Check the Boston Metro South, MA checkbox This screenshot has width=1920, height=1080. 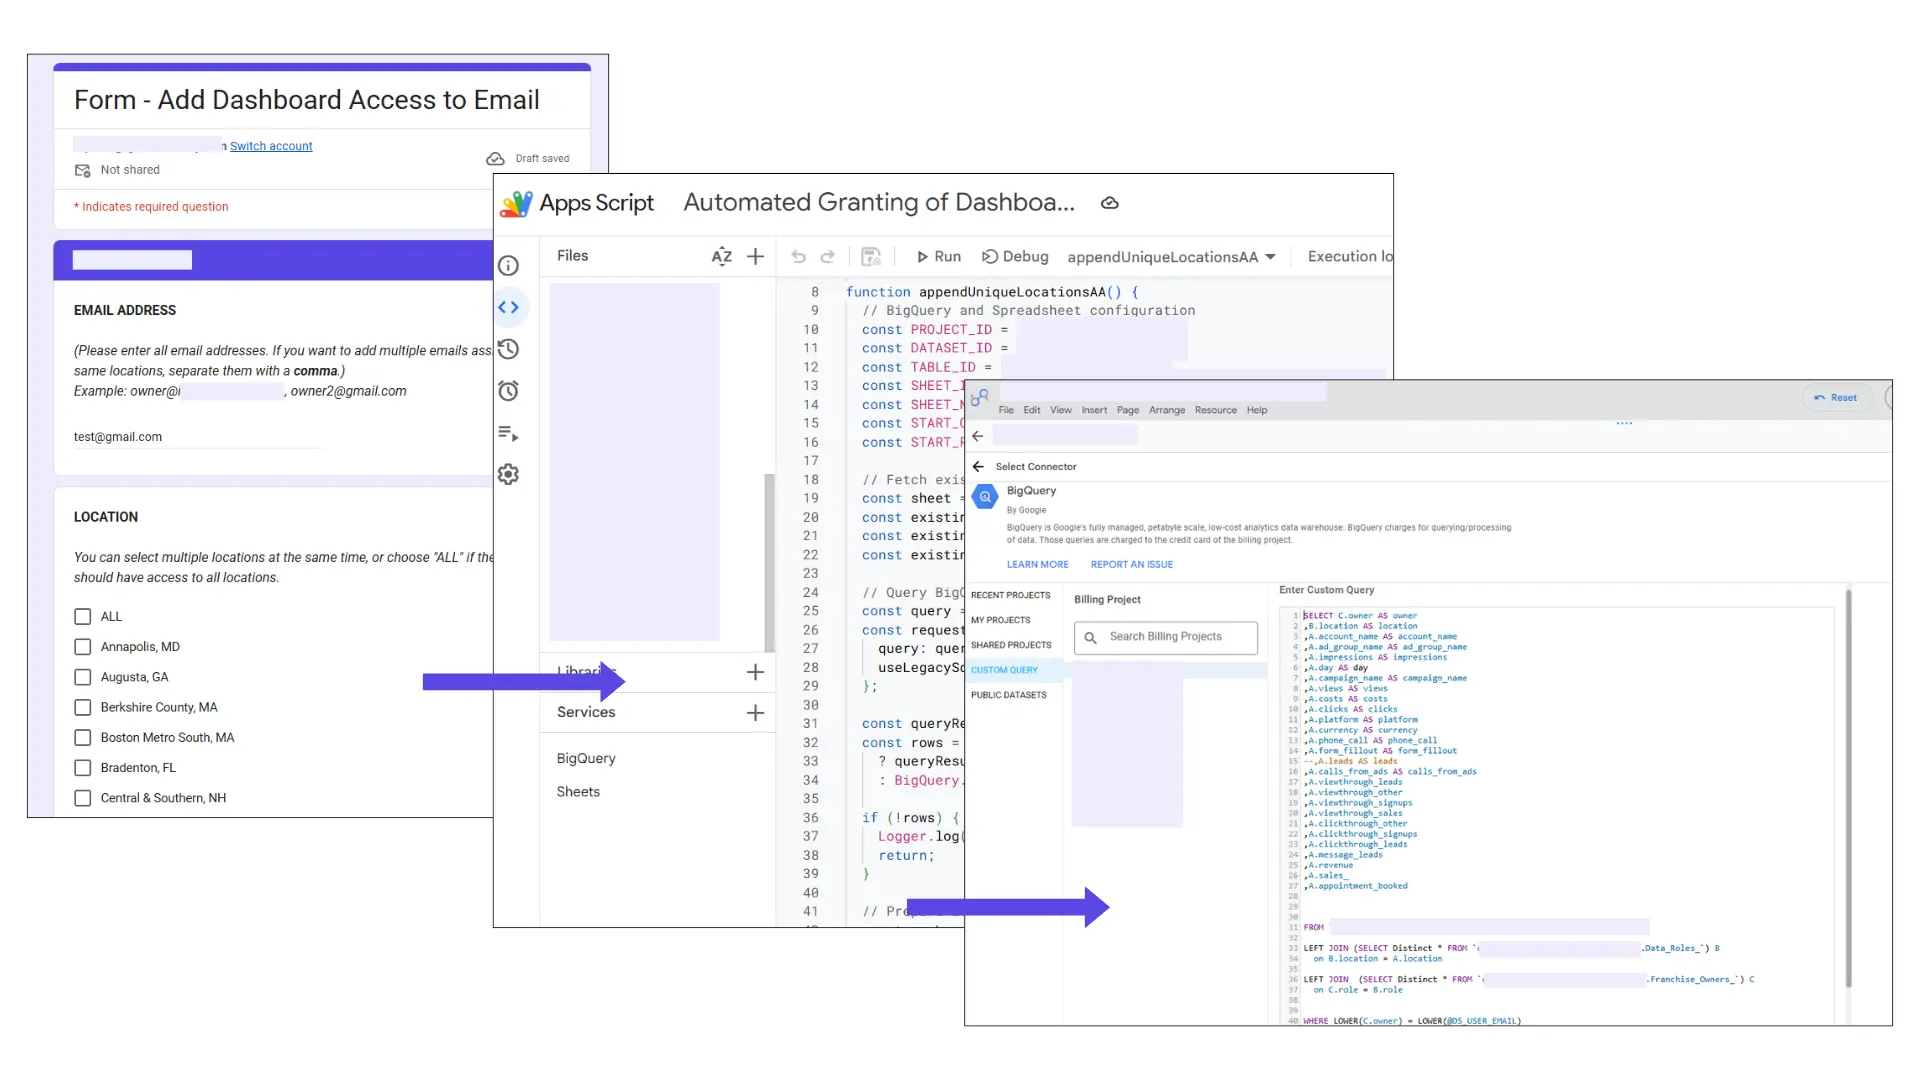pos(83,738)
